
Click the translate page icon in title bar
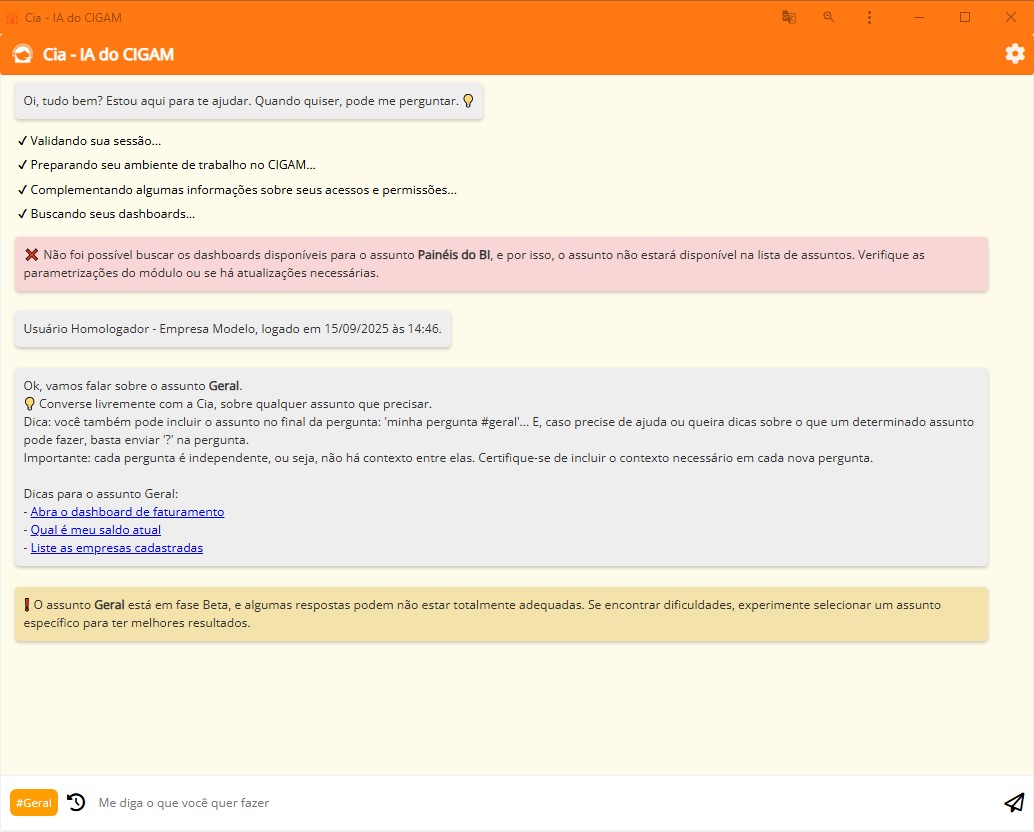click(x=789, y=17)
